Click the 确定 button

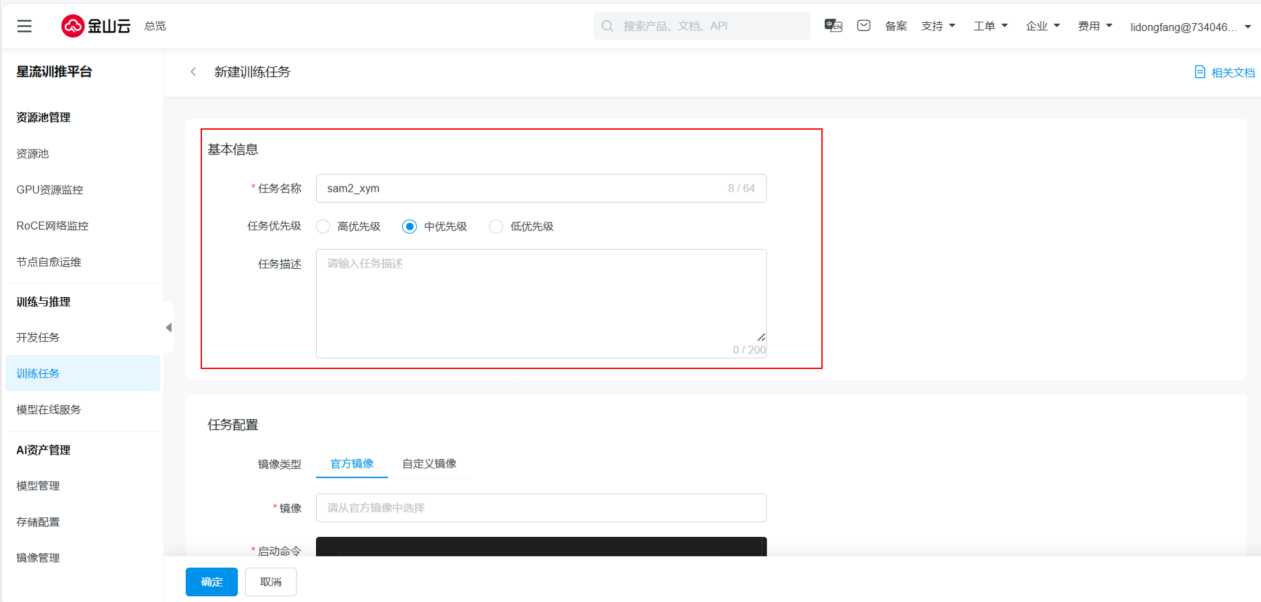point(211,582)
